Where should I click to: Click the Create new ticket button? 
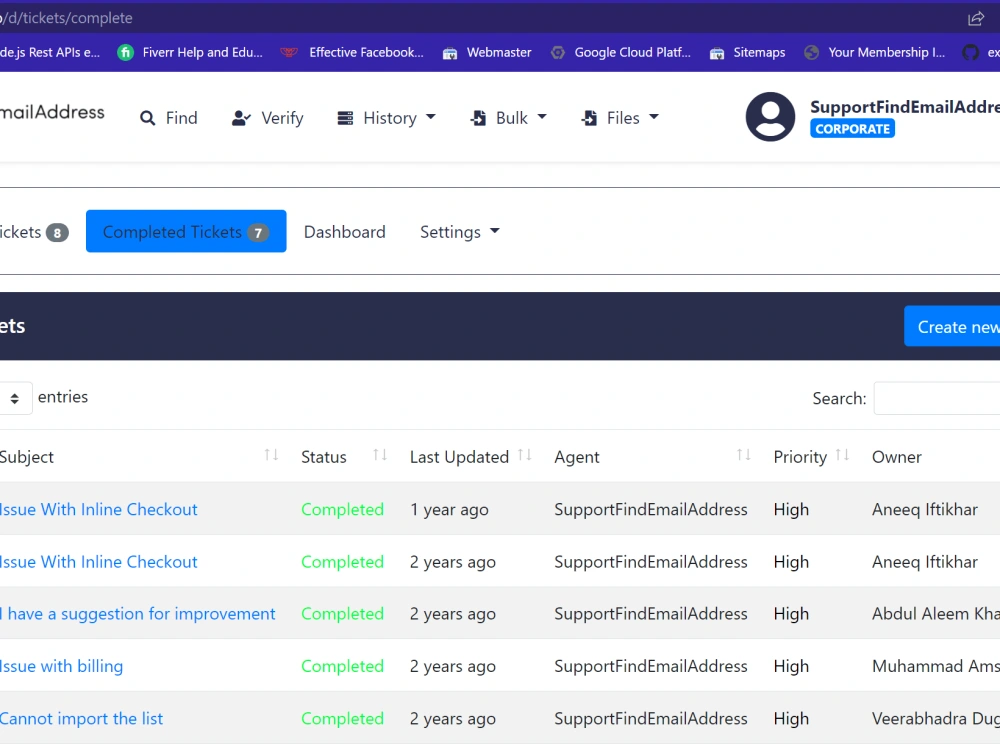tap(952, 327)
